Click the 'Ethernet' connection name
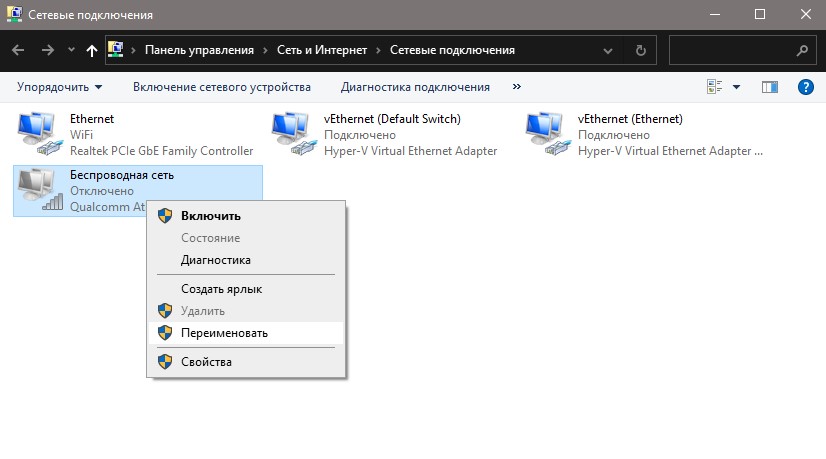Viewport: 826px width, 459px height. 92,119
